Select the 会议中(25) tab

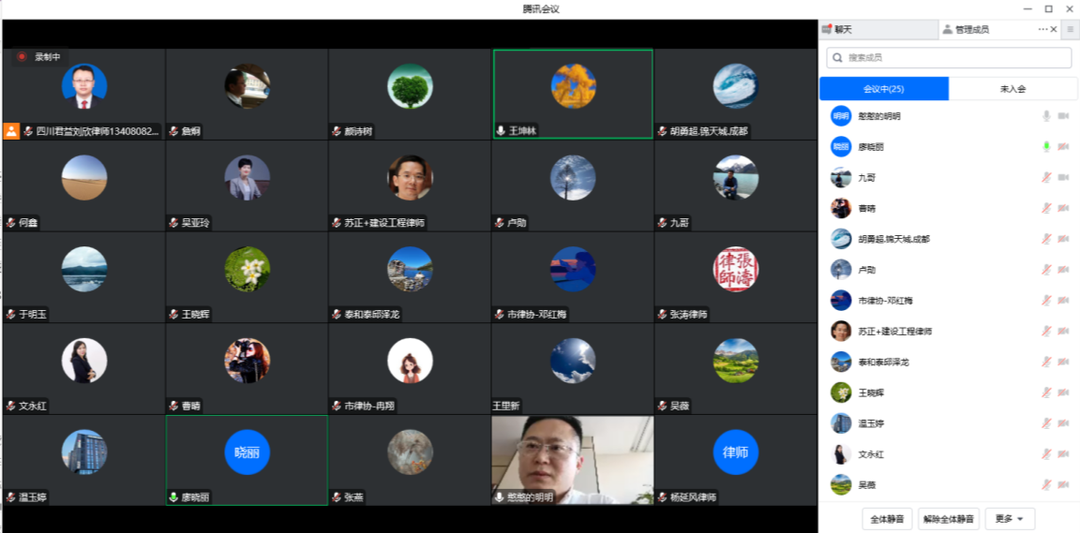pos(884,89)
